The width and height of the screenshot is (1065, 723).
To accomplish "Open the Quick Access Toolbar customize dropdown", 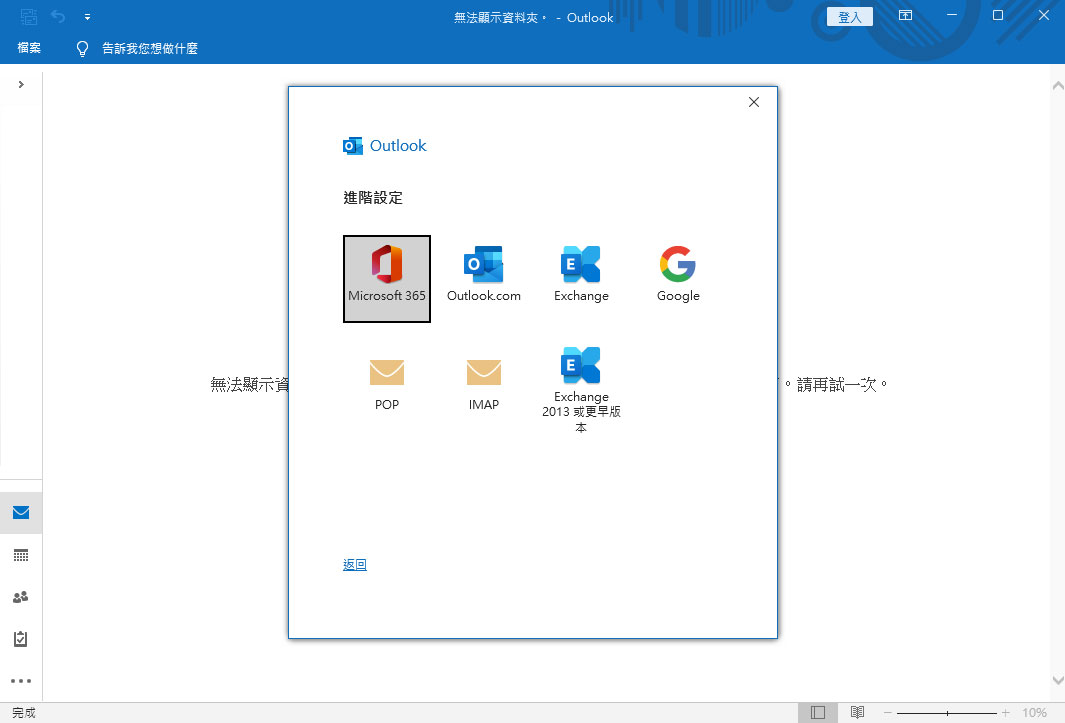I will click(88, 16).
